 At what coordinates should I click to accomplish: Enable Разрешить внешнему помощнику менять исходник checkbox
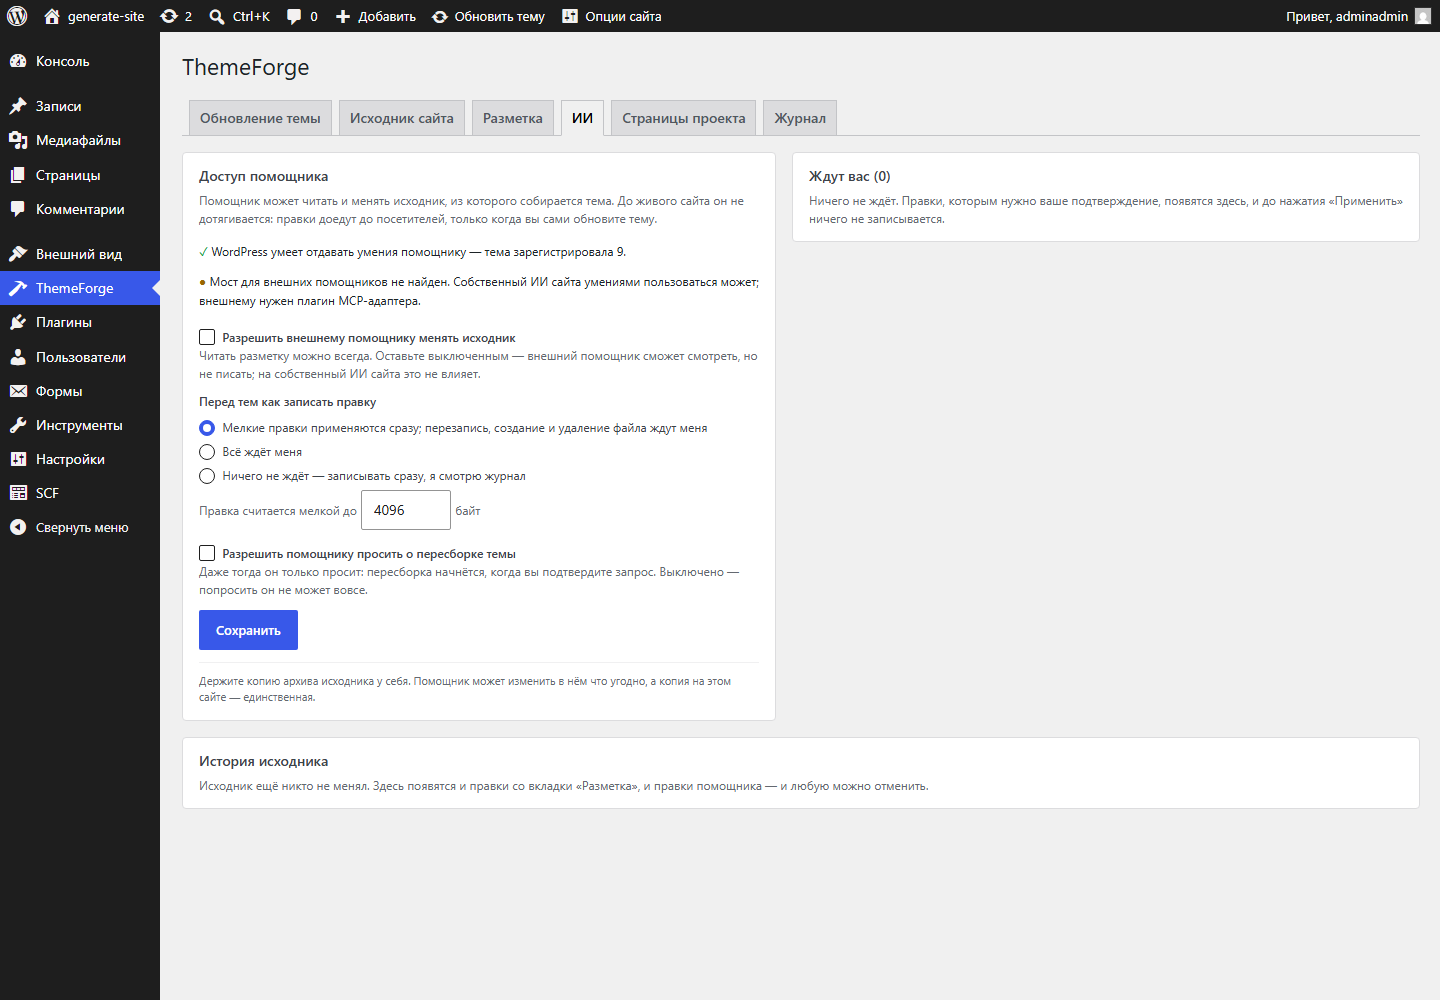tap(207, 337)
